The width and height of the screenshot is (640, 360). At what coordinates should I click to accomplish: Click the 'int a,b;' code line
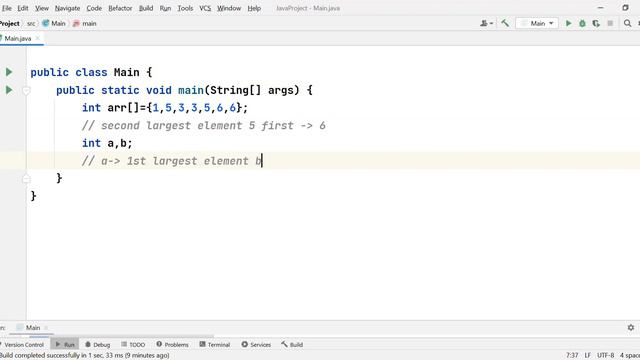point(107,143)
